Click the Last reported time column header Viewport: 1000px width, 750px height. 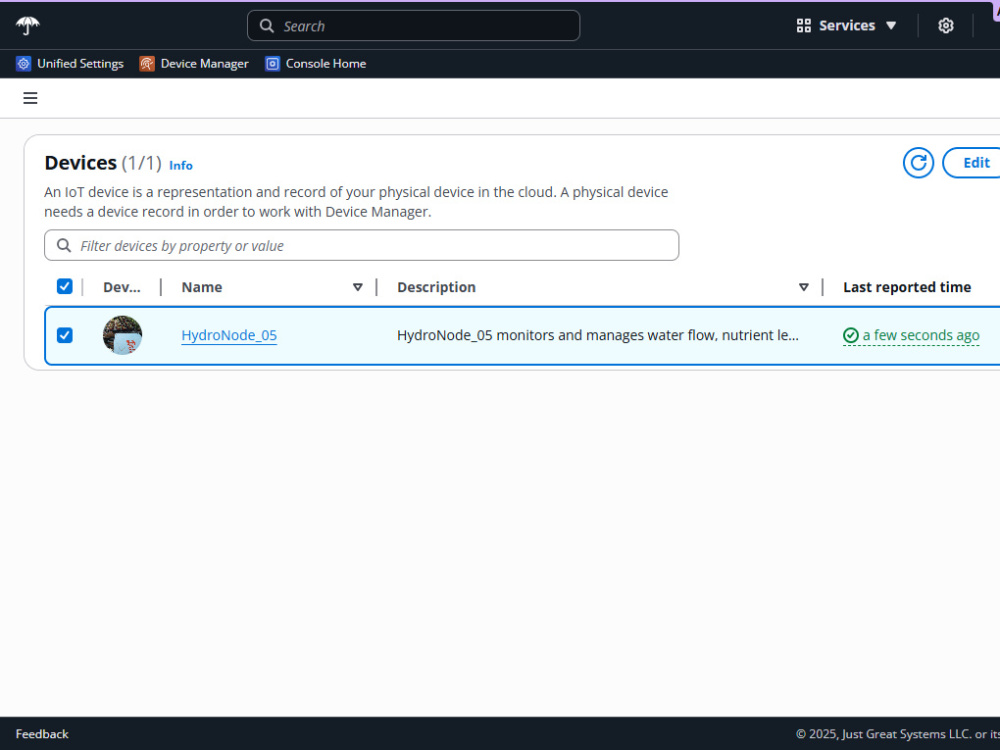pos(907,287)
